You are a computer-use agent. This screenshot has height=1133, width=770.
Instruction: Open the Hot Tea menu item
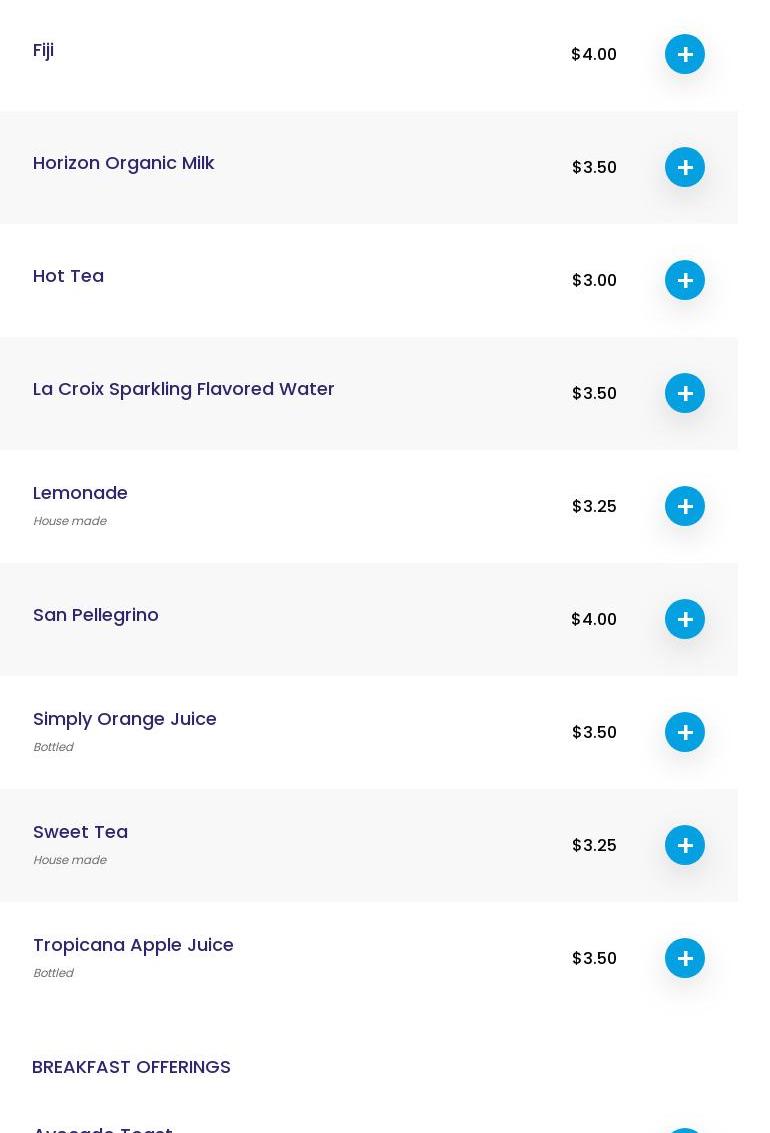point(68,276)
